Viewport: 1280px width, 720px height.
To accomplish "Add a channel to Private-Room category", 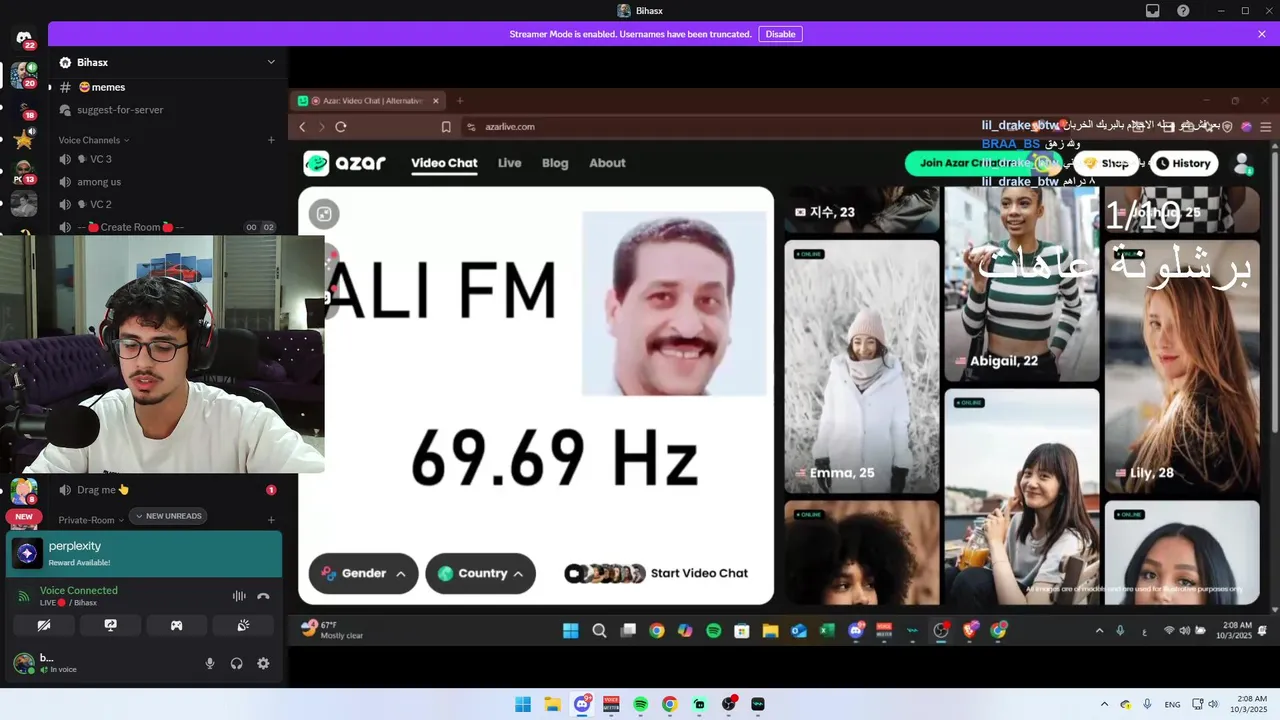I will point(271,520).
